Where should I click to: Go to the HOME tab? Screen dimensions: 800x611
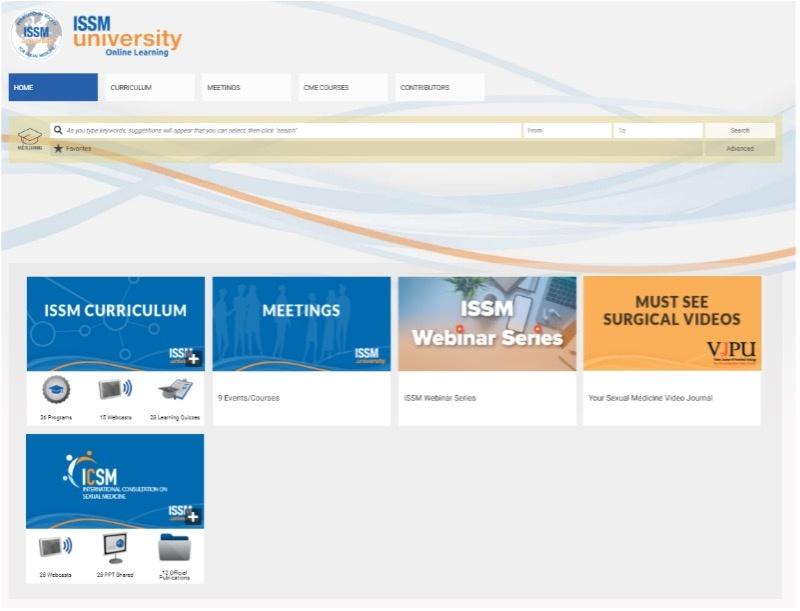(53, 87)
